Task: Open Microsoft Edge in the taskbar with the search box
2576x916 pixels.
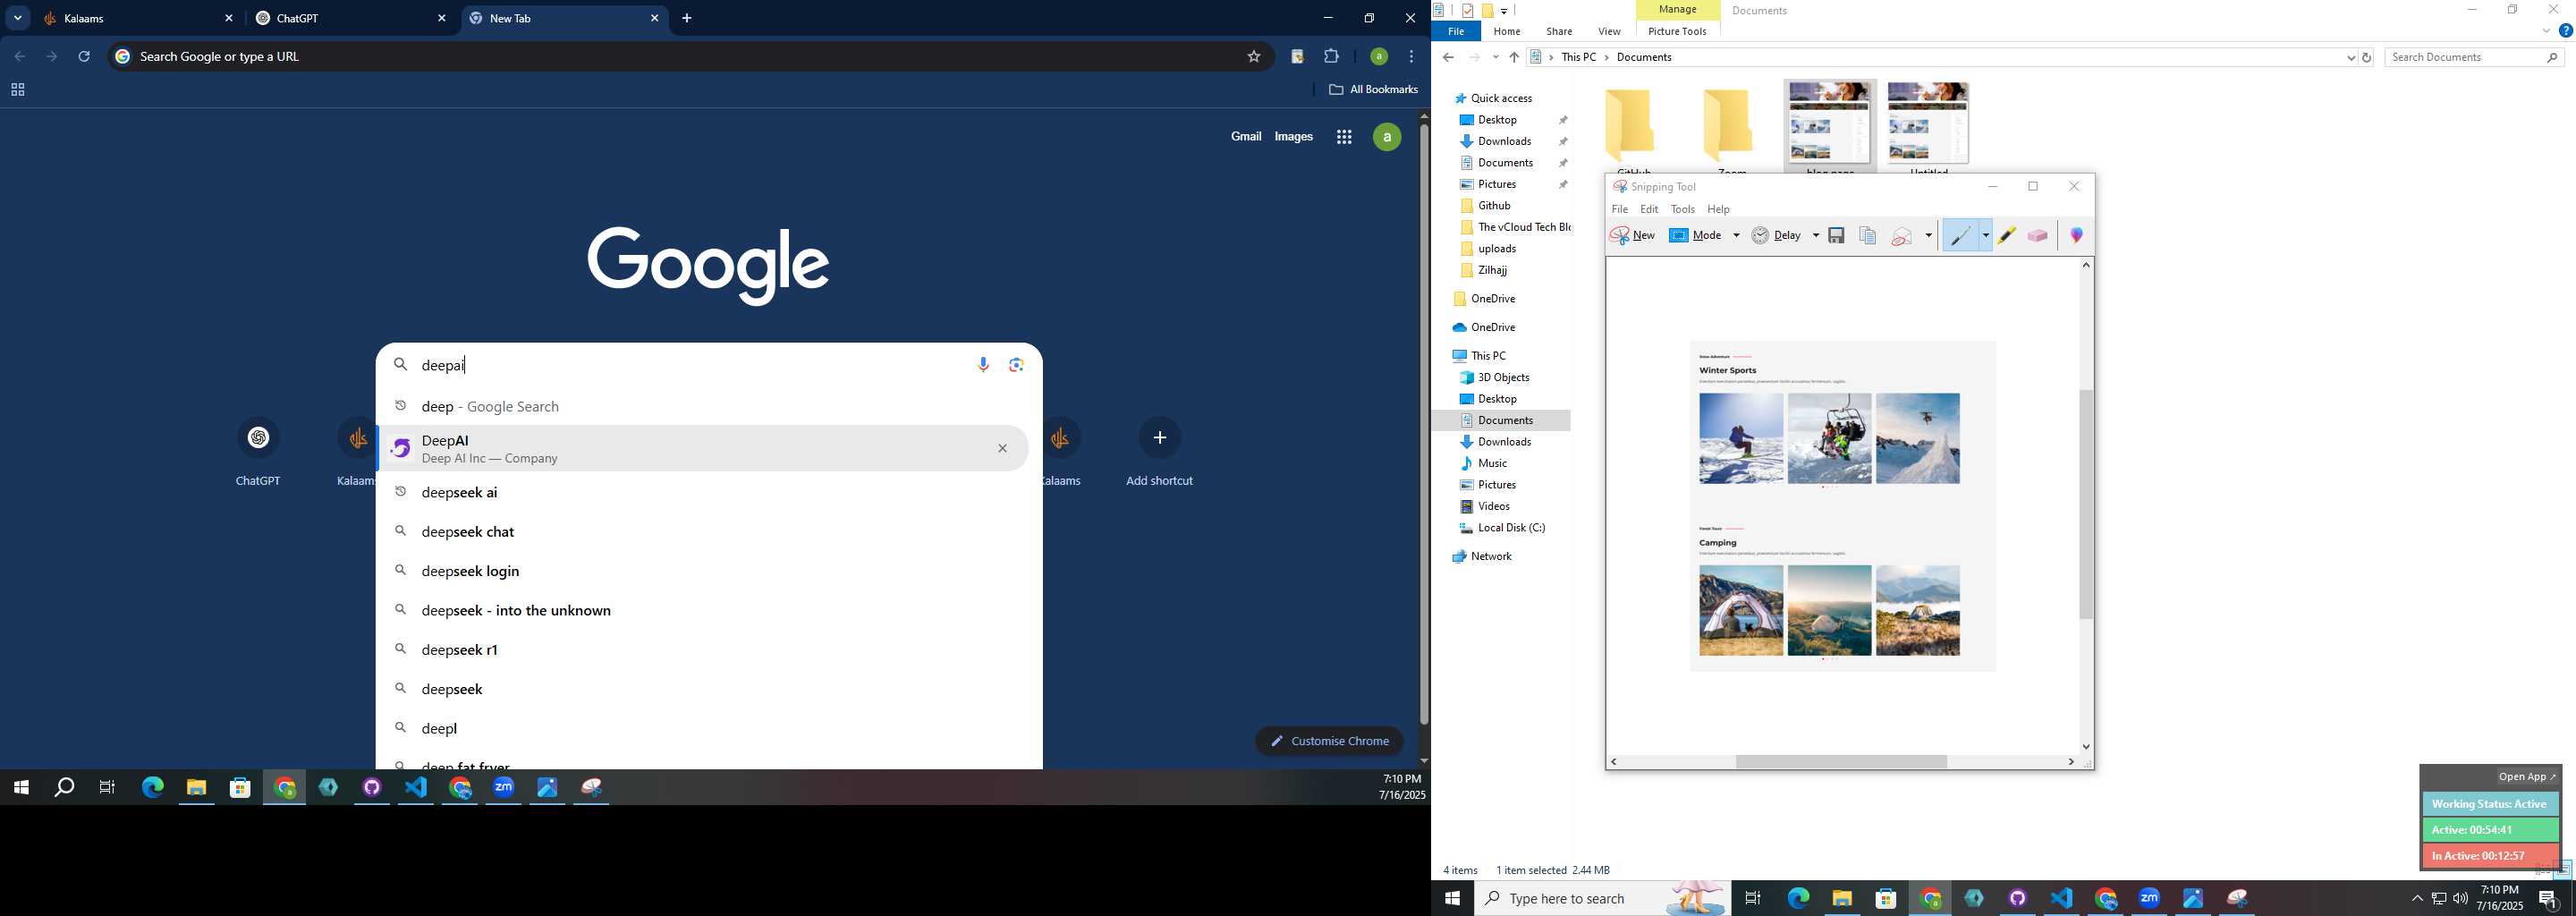Action: click(1798, 898)
